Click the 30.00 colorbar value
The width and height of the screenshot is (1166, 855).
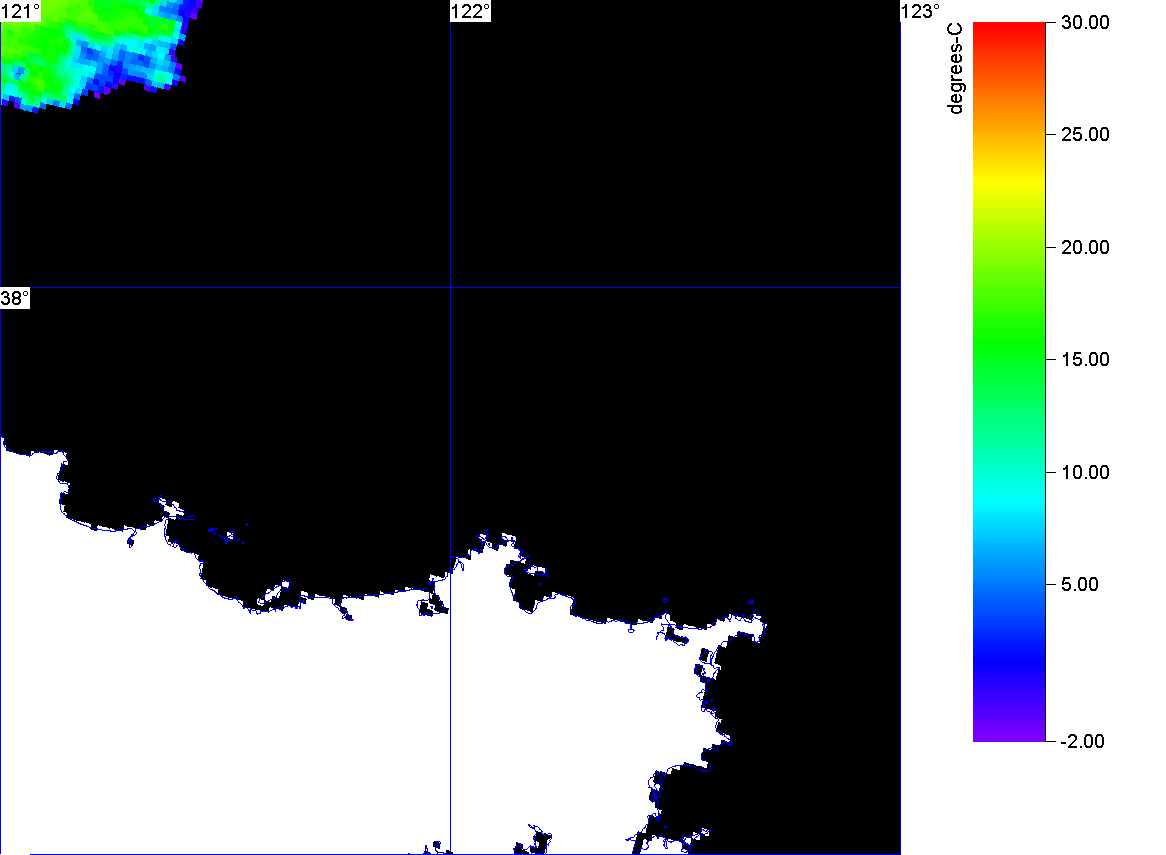click(x=1085, y=22)
